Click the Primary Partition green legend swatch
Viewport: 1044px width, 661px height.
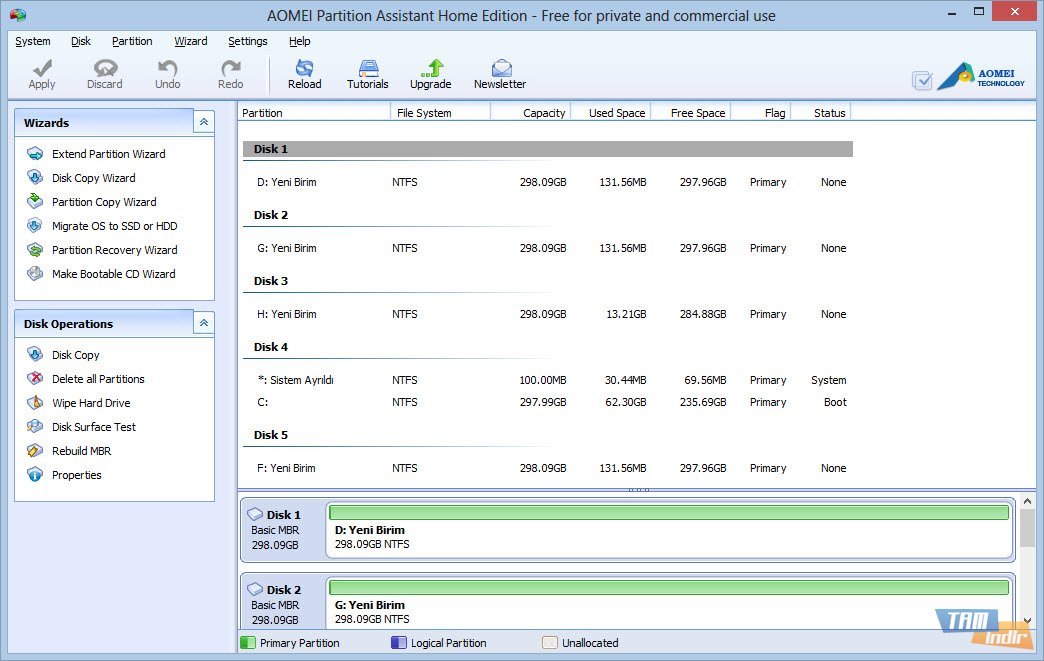(x=248, y=642)
